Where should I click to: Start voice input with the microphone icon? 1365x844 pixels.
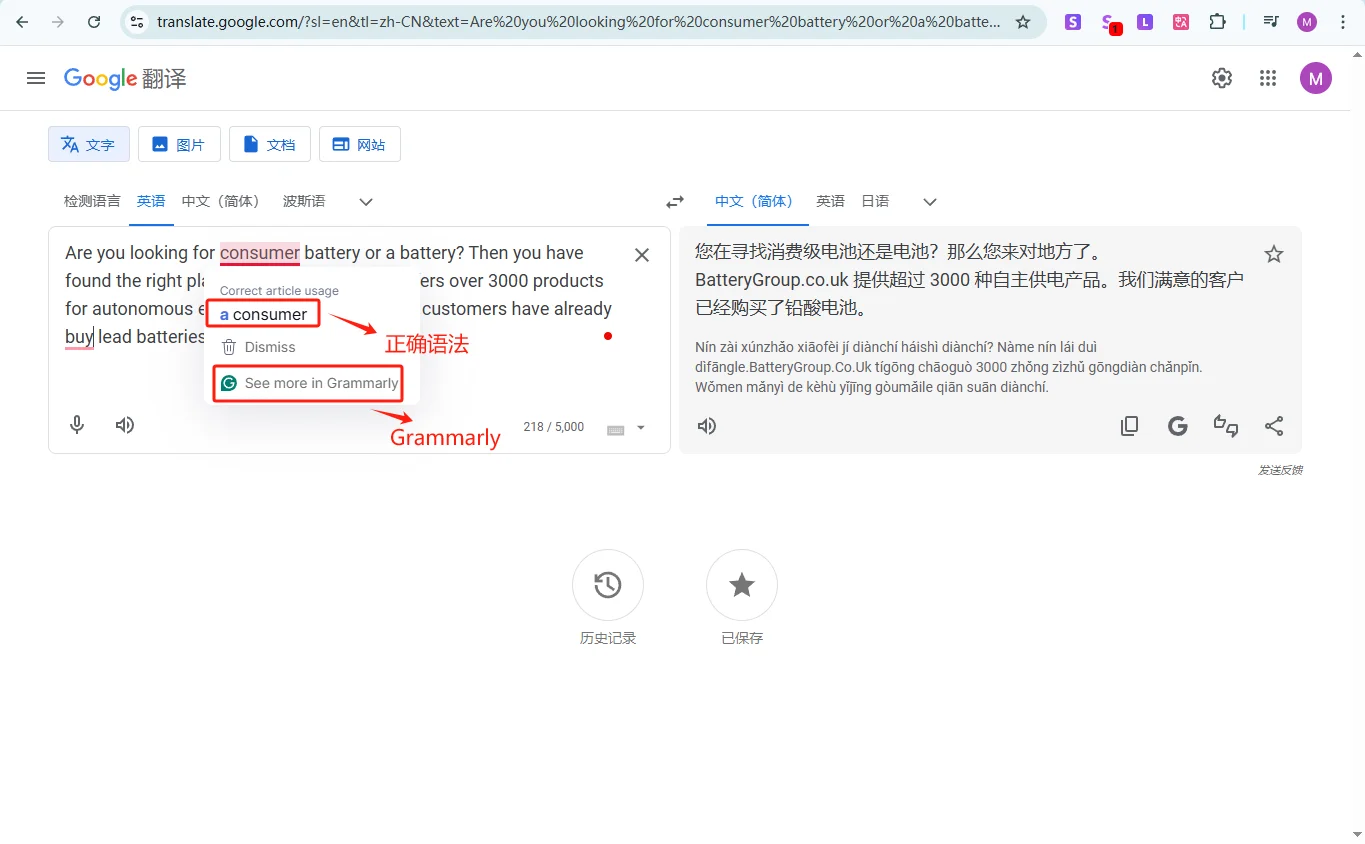77,424
